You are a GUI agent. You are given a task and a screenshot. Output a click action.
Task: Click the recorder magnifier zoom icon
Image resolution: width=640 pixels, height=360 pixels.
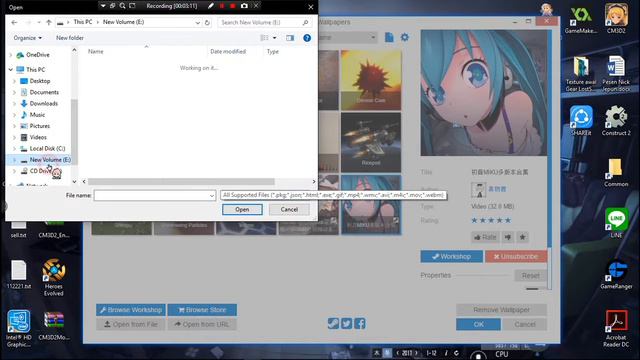click(122, 6)
